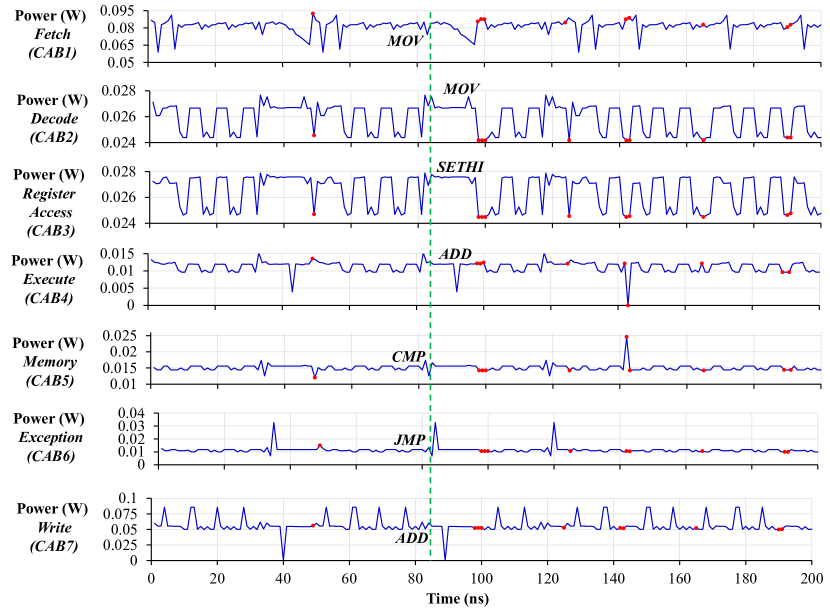
Task: Click the (CAB1) label
Action: pos(52,53)
